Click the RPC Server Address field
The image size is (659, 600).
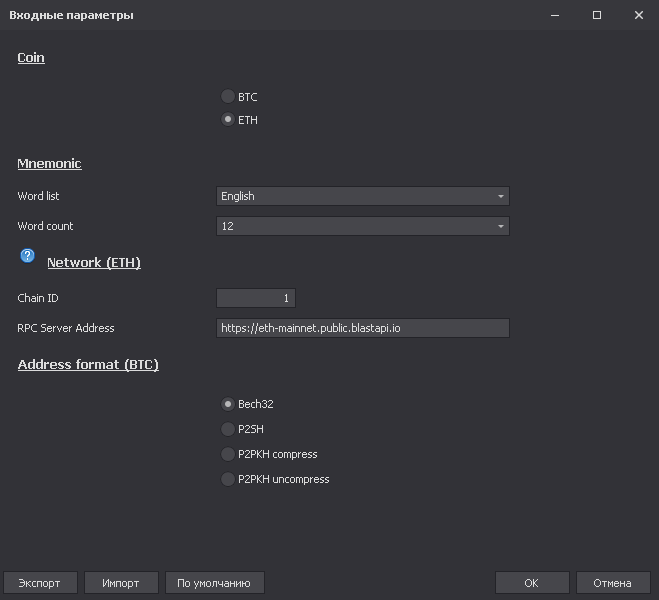363,328
